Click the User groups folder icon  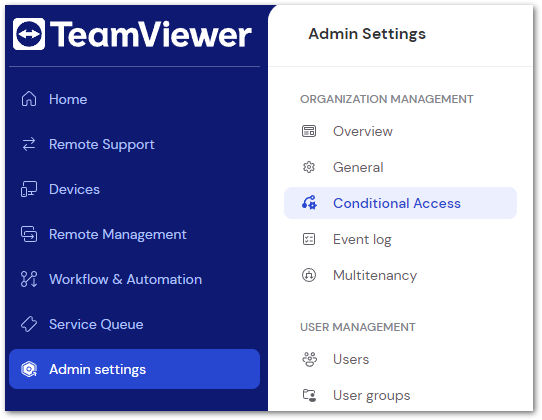coord(309,395)
